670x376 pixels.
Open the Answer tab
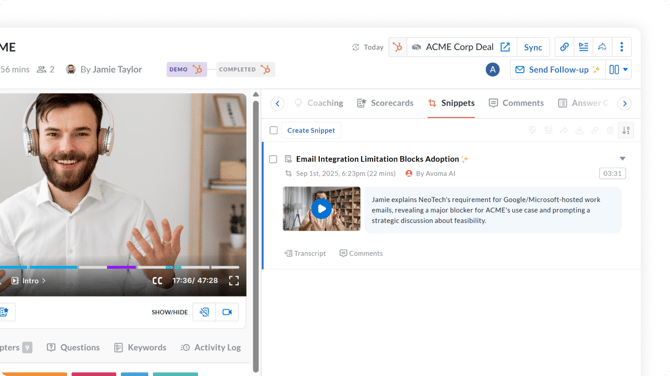[x=583, y=103]
